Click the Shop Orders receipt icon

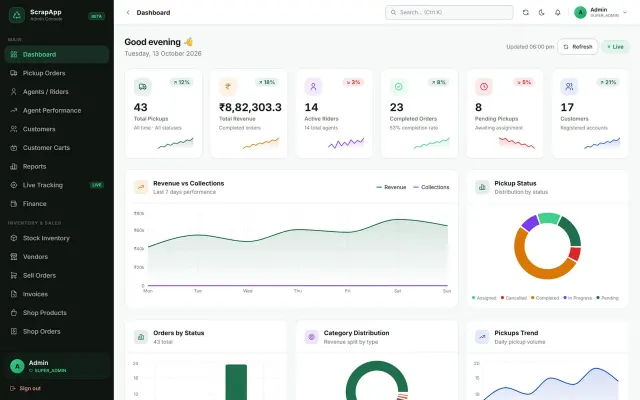click(14, 331)
